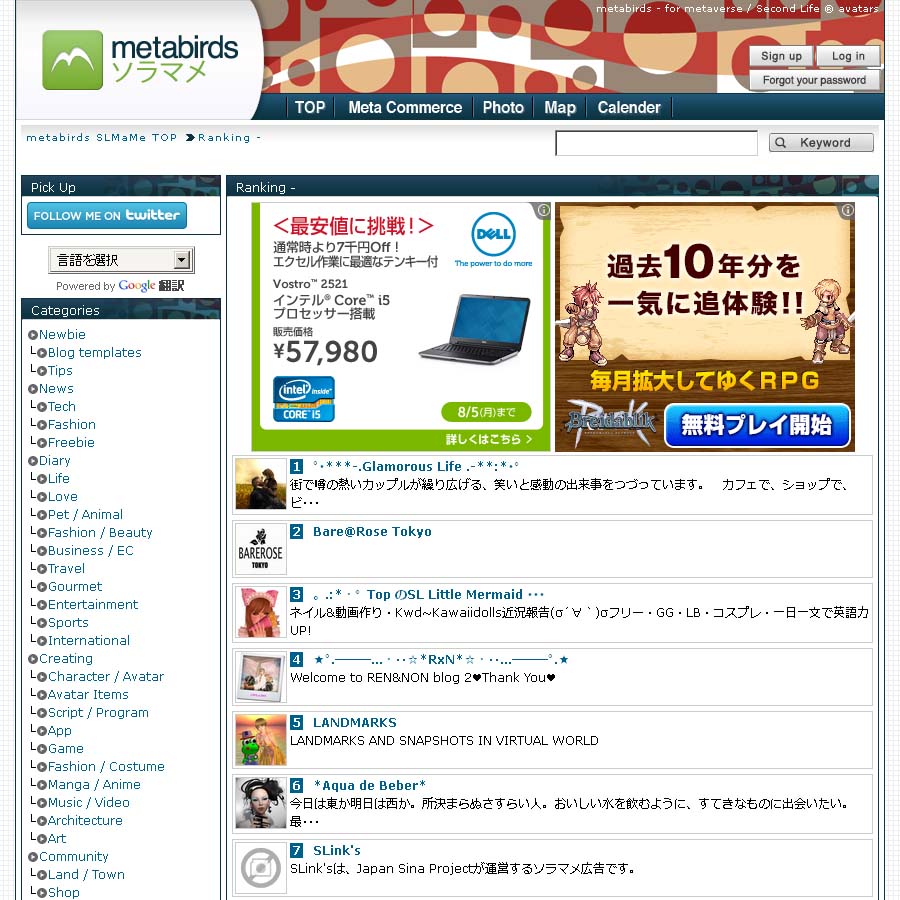The image size is (900, 900).
Task: Select the Land / Town category
Action: [86, 875]
